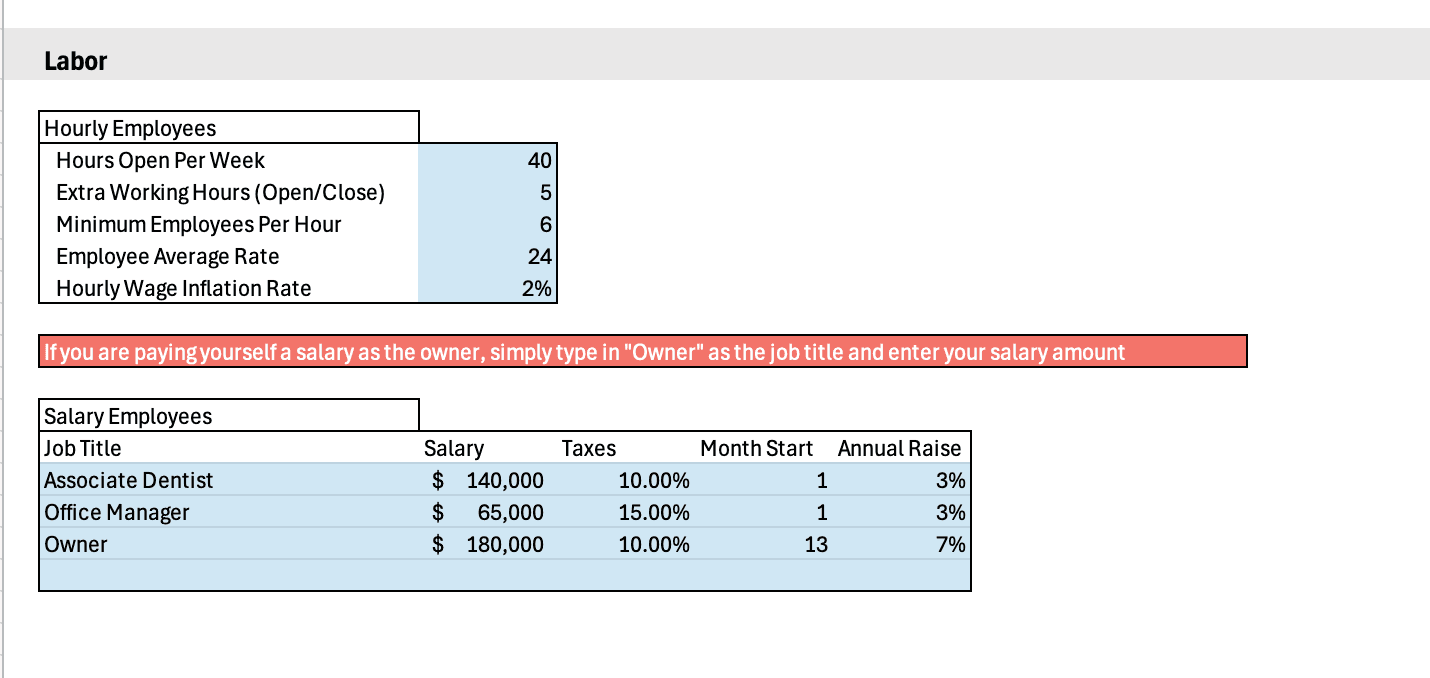Select the Labor section header
Screen dimensions: 1430x678
[x=76, y=61]
